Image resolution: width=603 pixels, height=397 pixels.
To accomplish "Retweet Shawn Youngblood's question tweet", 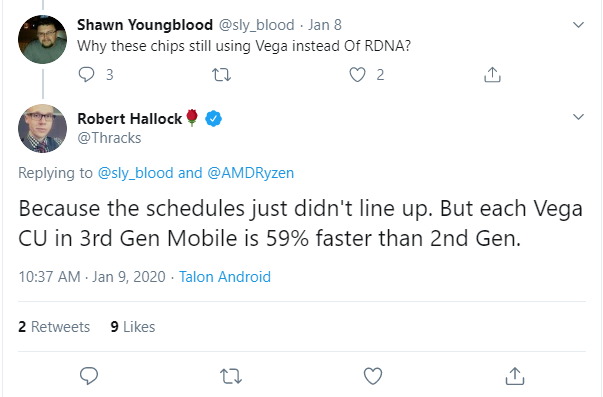I will (222, 75).
